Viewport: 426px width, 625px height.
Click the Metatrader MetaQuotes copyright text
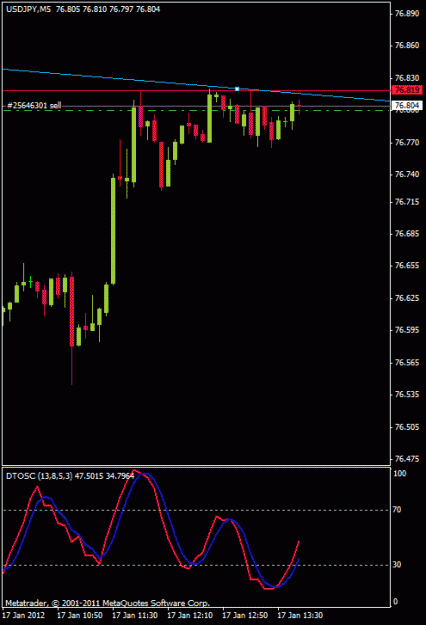click(x=108, y=603)
